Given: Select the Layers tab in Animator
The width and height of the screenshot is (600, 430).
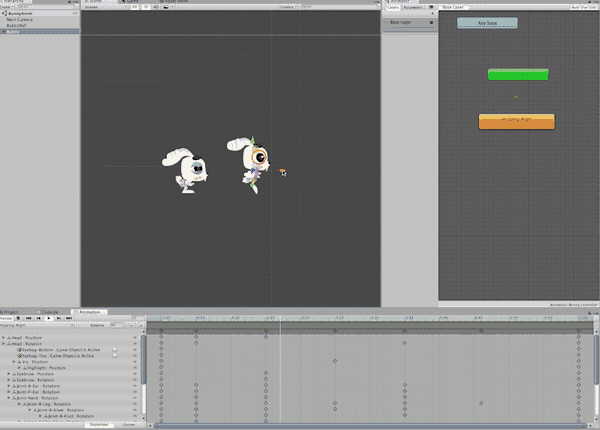Looking at the screenshot, I should 393,7.
